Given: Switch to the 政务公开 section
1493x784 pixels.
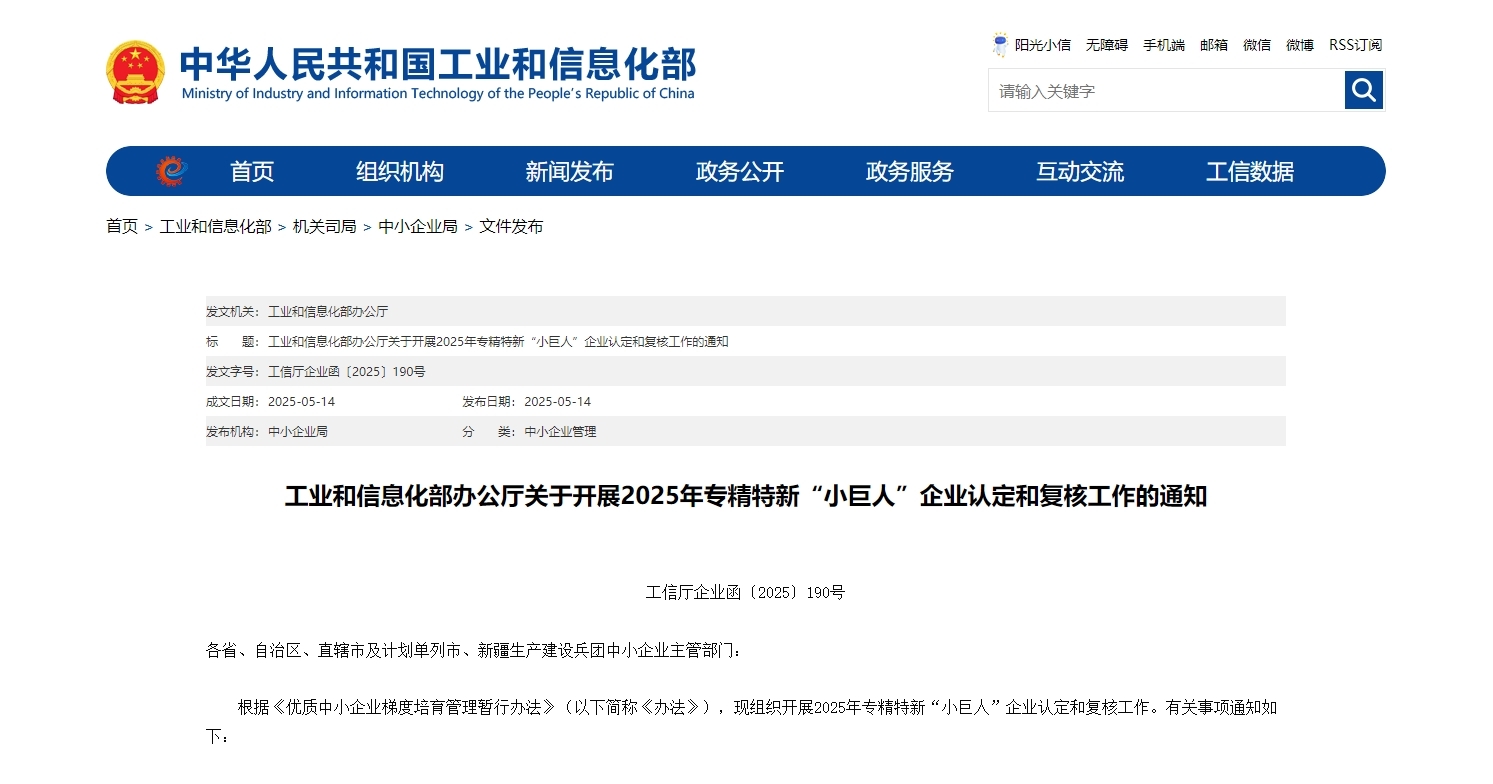Looking at the screenshot, I should (738, 171).
